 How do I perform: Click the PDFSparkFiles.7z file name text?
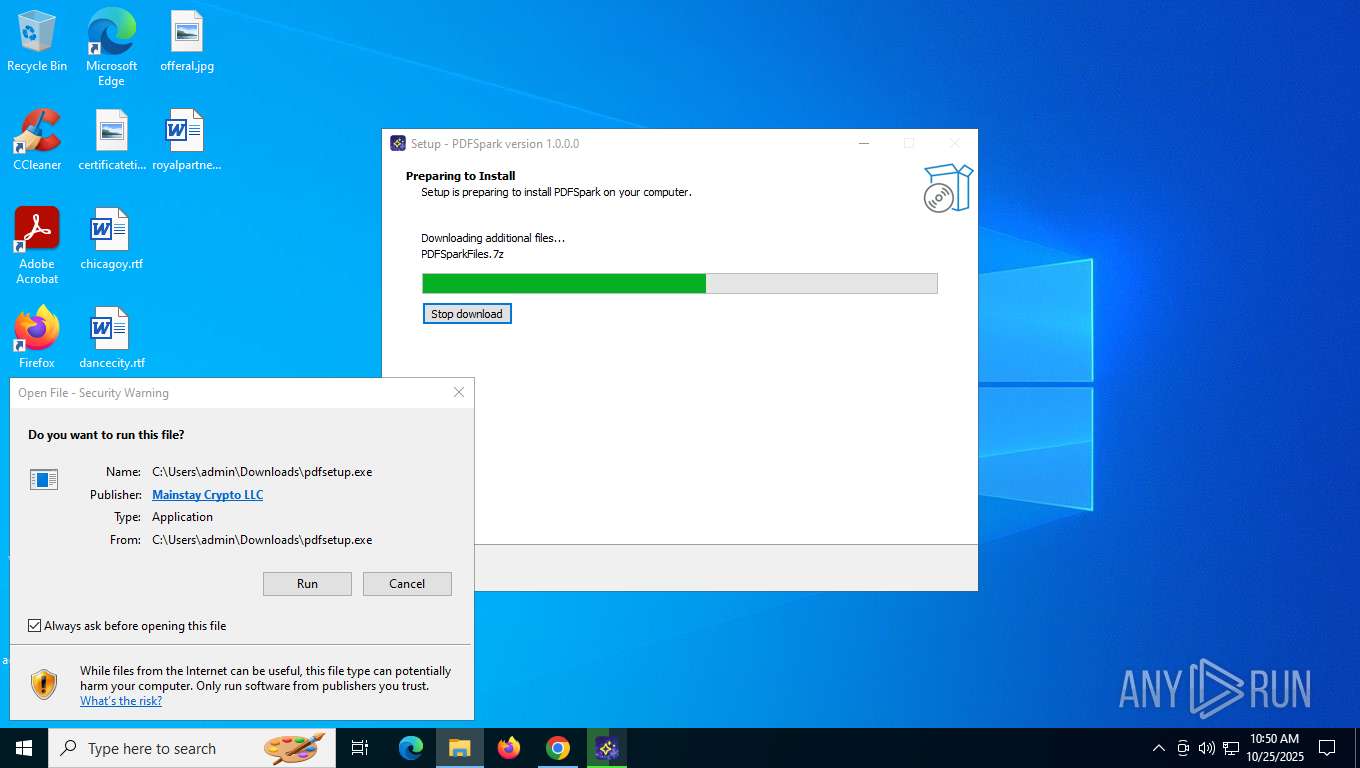pos(462,254)
